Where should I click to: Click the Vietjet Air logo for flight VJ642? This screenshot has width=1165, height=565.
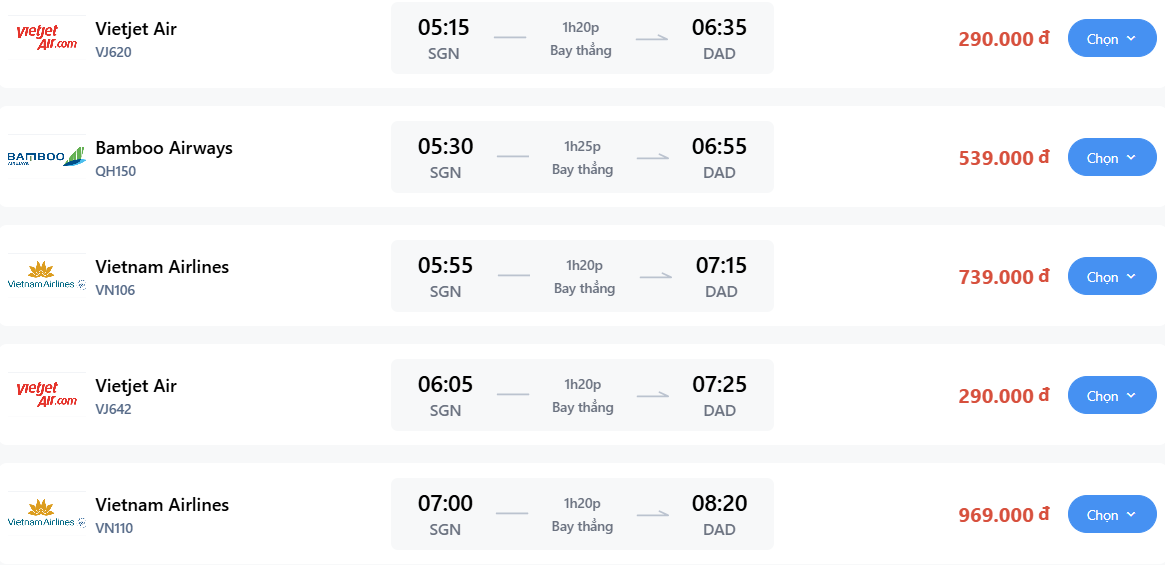coord(47,395)
